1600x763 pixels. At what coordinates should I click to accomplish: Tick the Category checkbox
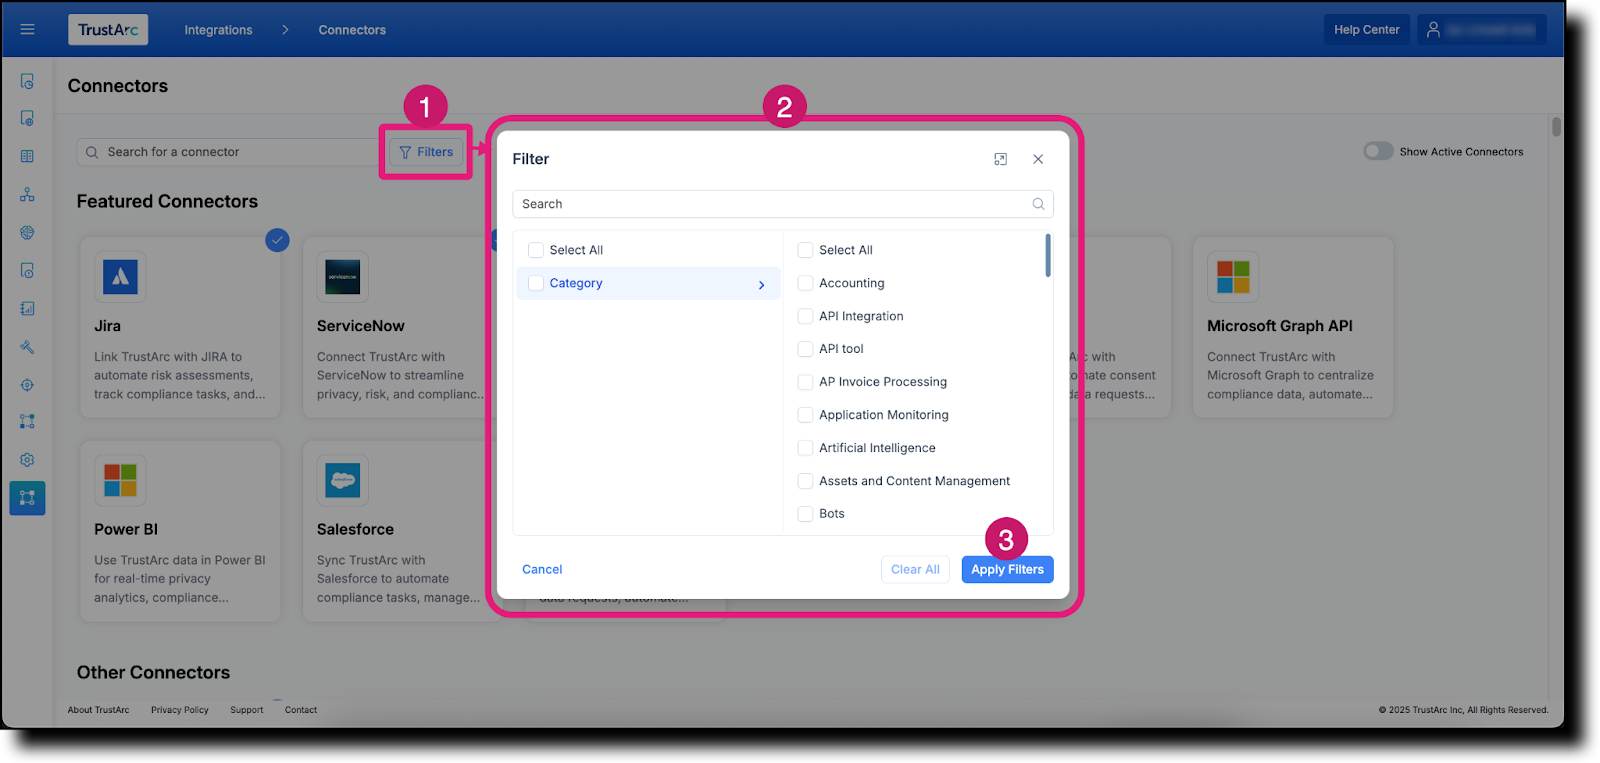pyautogui.click(x=536, y=283)
